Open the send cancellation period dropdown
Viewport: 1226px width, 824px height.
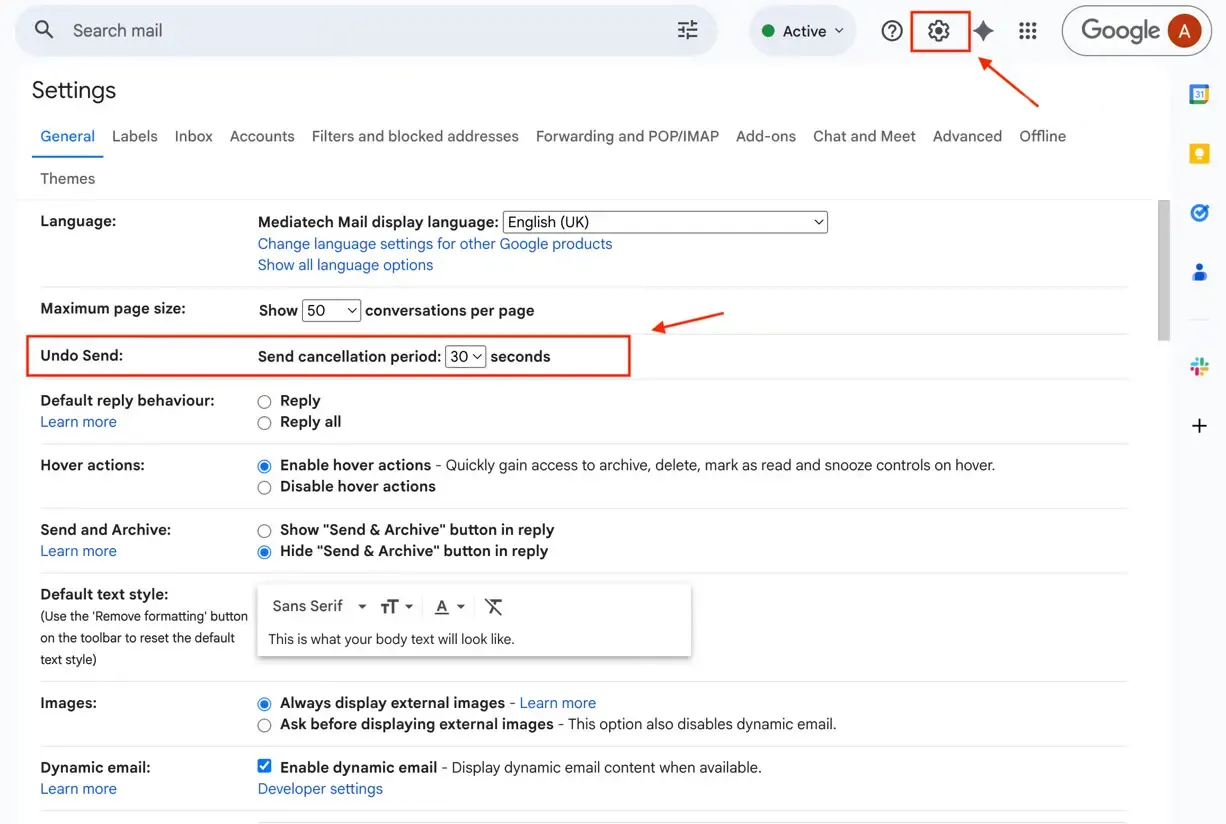[465, 357]
